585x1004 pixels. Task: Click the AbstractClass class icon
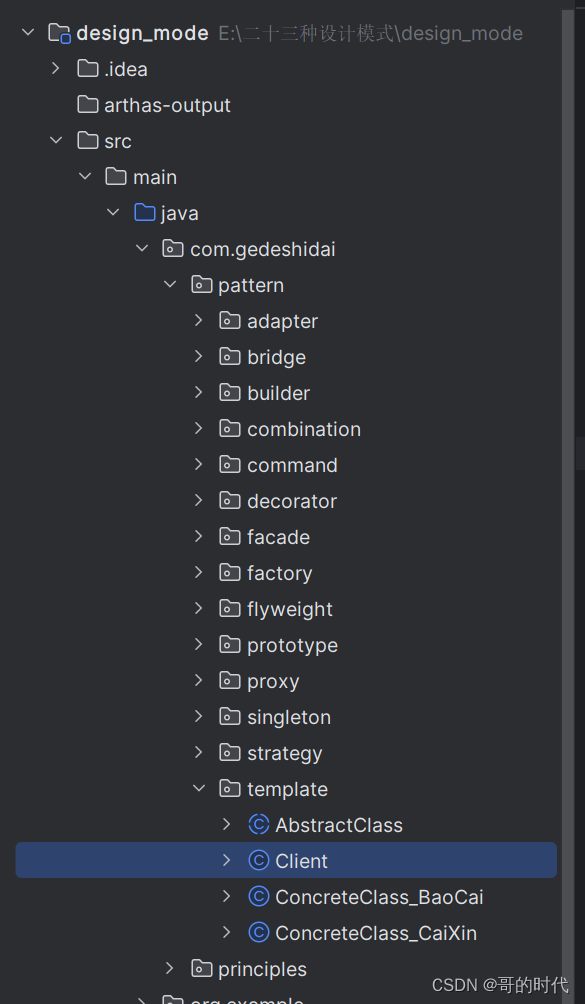coord(259,825)
